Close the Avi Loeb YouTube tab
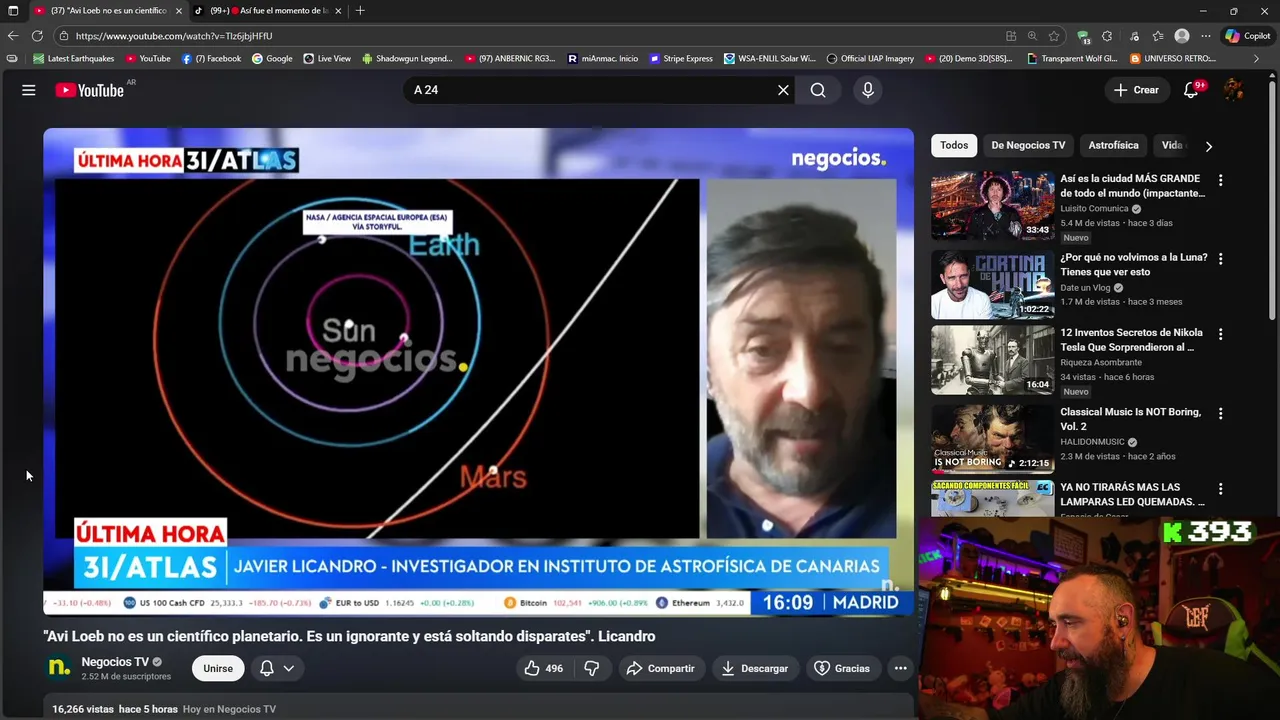 coord(179,10)
